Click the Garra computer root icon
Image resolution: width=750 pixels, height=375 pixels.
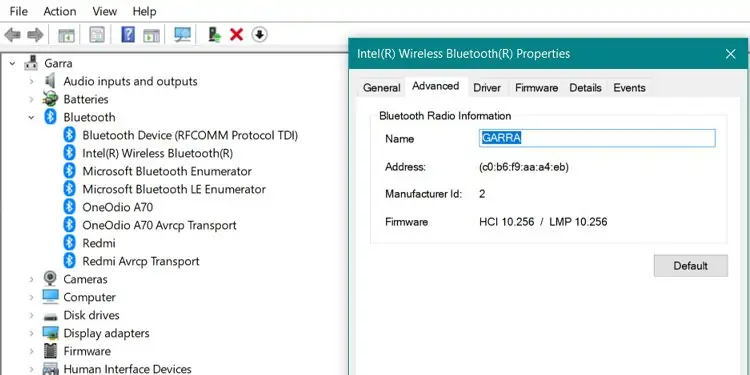[x=32, y=63]
